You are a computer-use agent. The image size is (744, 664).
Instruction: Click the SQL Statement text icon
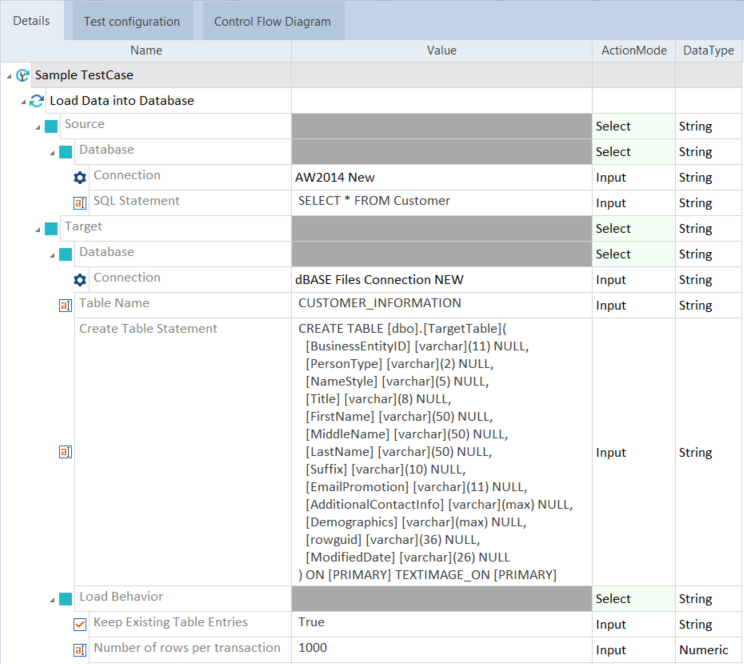[x=80, y=203]
